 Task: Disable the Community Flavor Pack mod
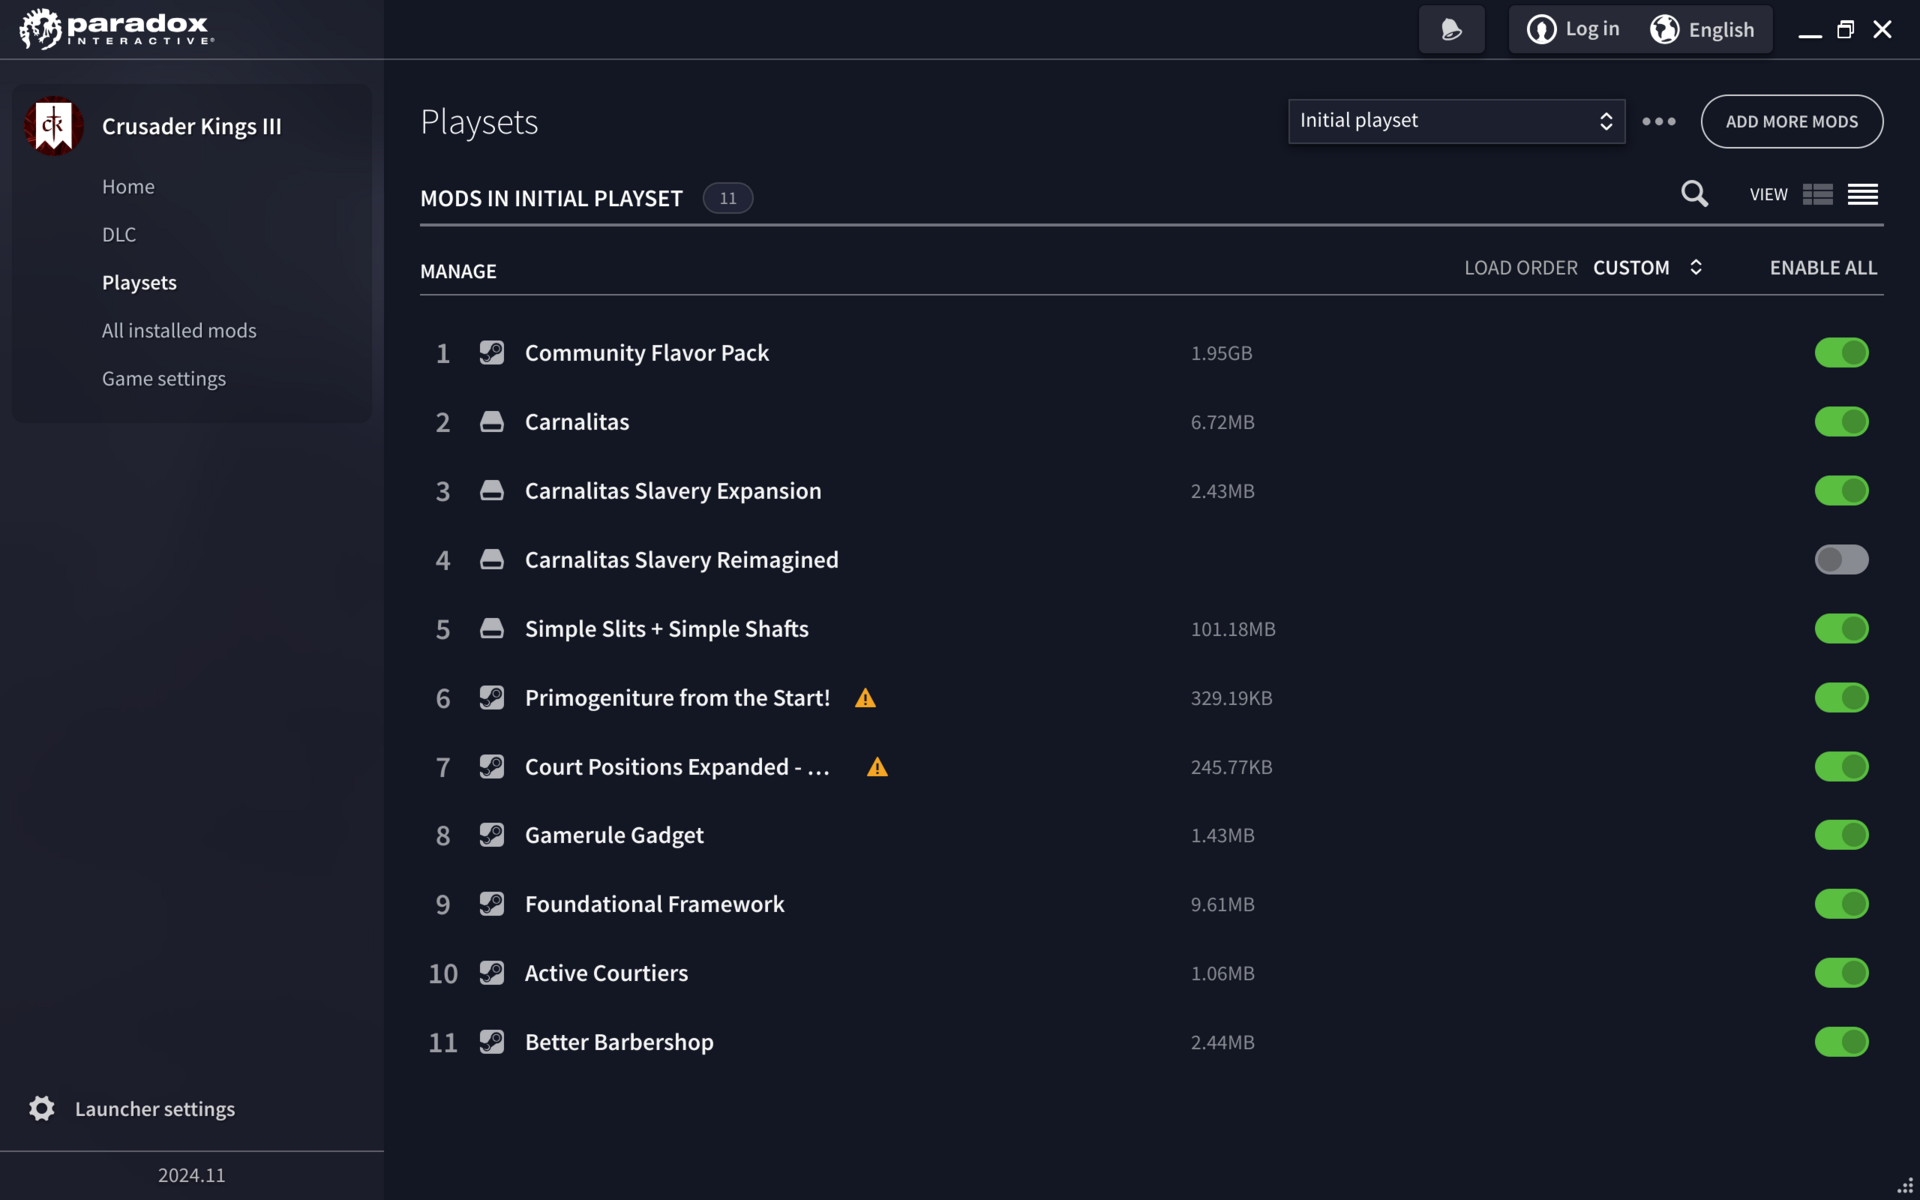pyautogui.click(x=1841, y=353)
